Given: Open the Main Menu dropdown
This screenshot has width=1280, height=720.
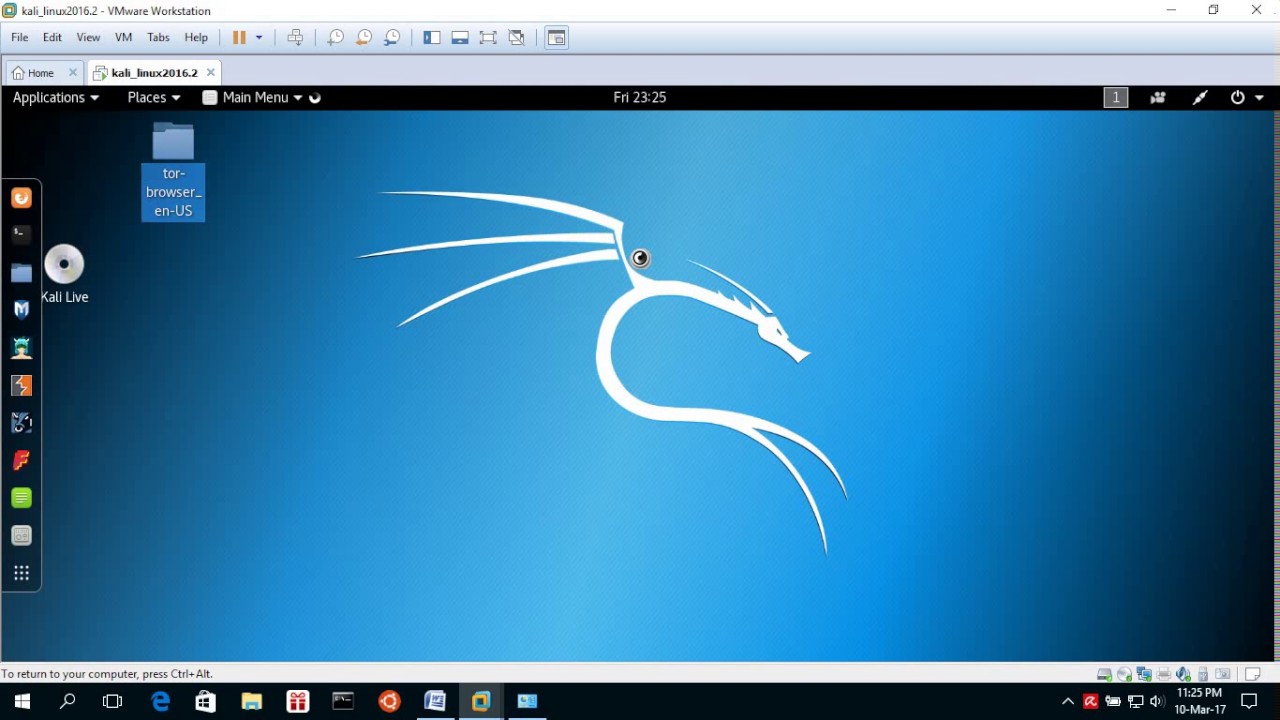Looking at the screenshot, I should pyautogui.click(x=252, y=97).
